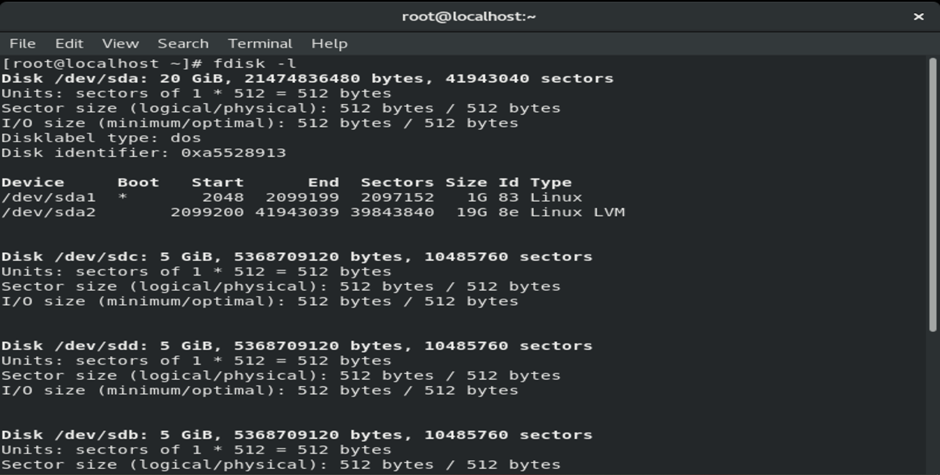940x475 pixels.
Task: Click the '83' partition Id
Action: tap(508, 197)
